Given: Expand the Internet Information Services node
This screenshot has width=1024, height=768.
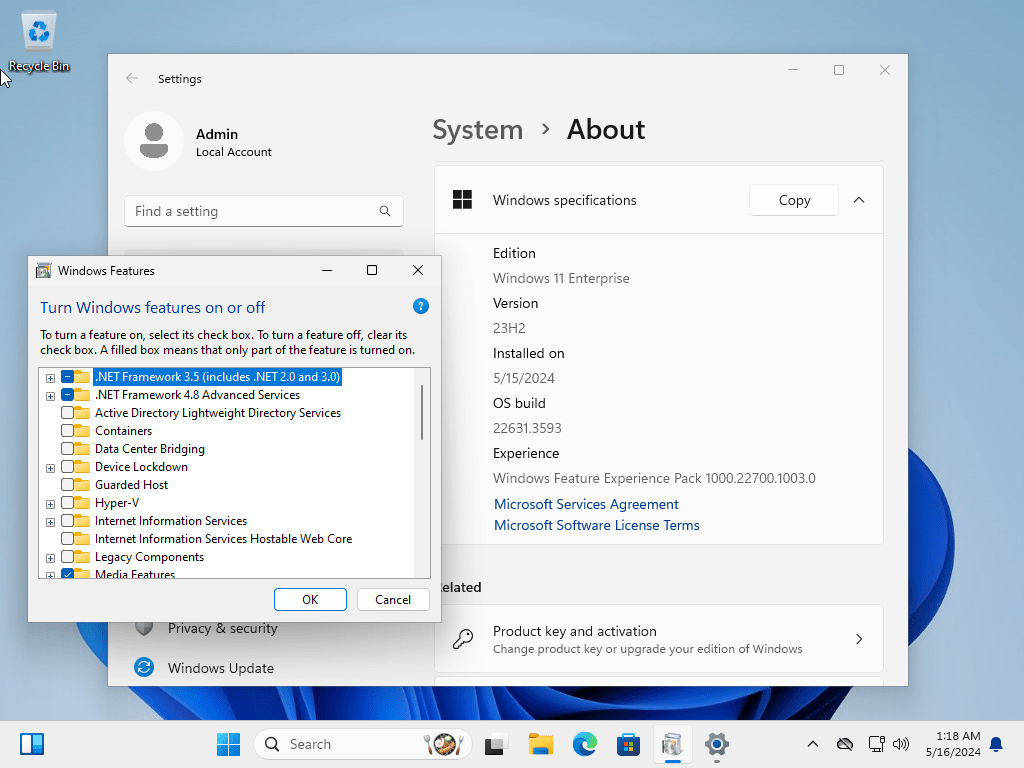Looking at the screenshot, I should [50, 521].
